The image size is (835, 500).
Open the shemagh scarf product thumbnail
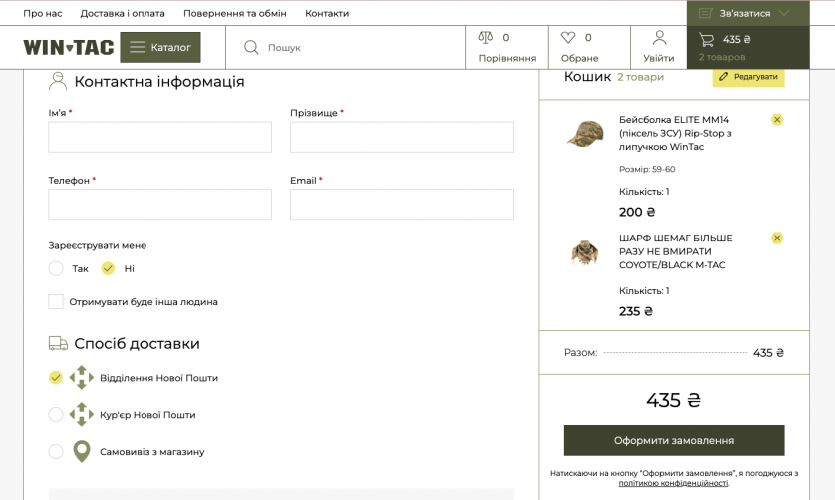tap(585, 252)
